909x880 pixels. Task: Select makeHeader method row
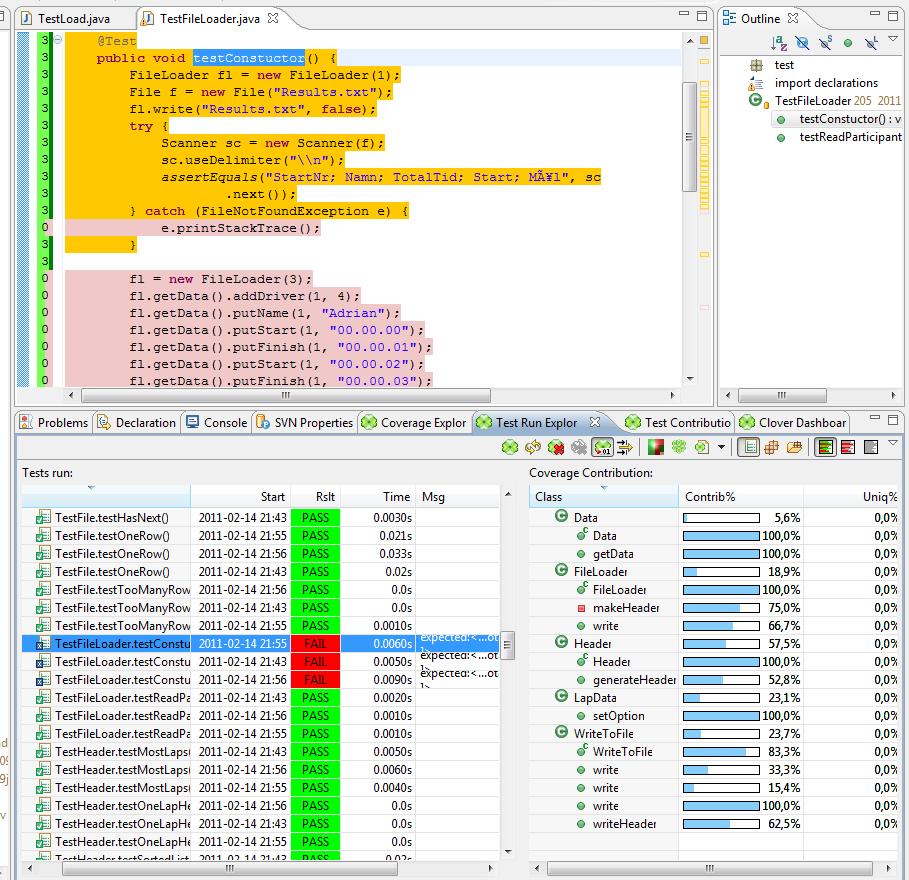714,608
